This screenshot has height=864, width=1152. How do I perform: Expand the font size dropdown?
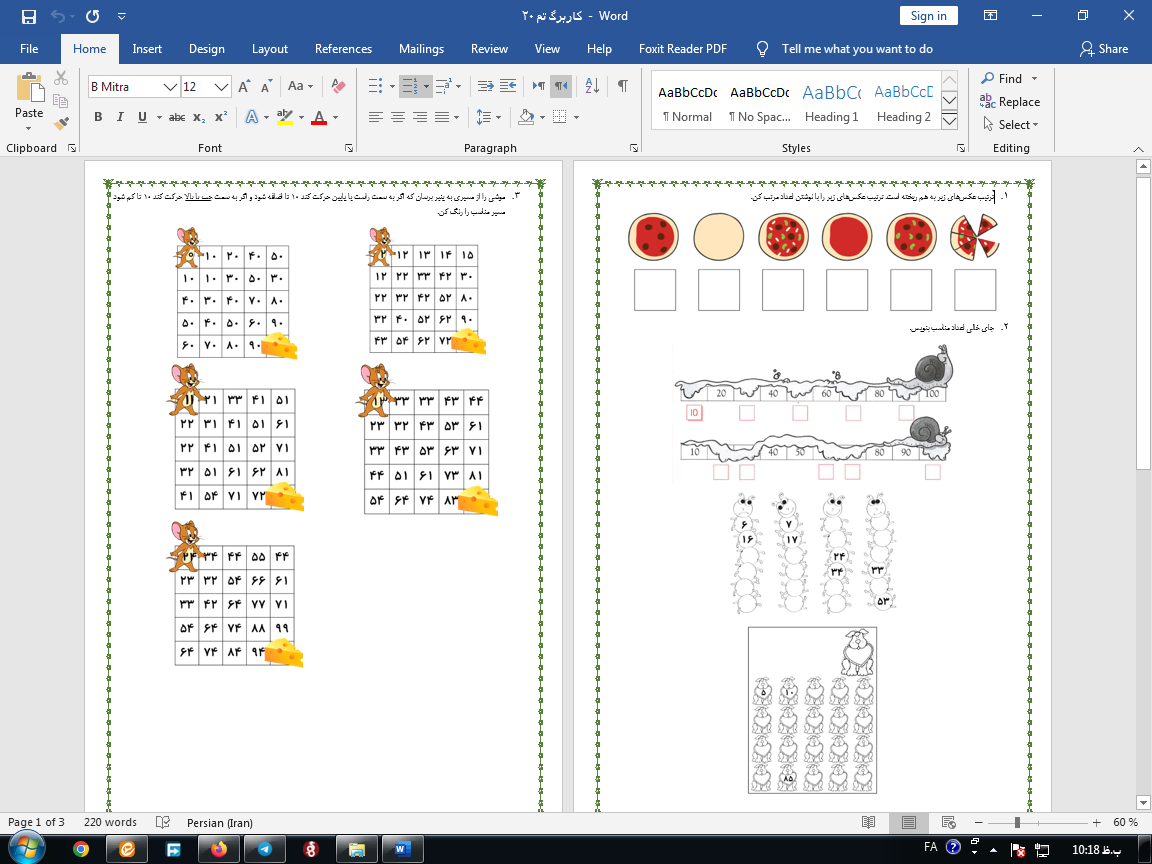click(x=222, y=87)
